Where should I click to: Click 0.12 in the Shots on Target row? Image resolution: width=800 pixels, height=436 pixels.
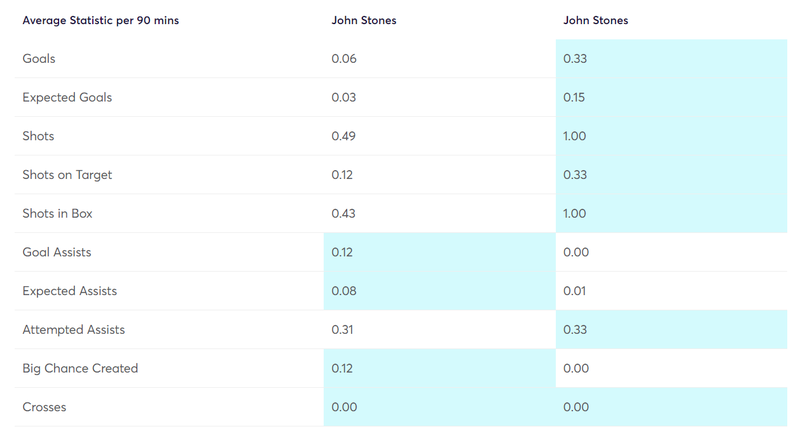[x=342, y=175]
